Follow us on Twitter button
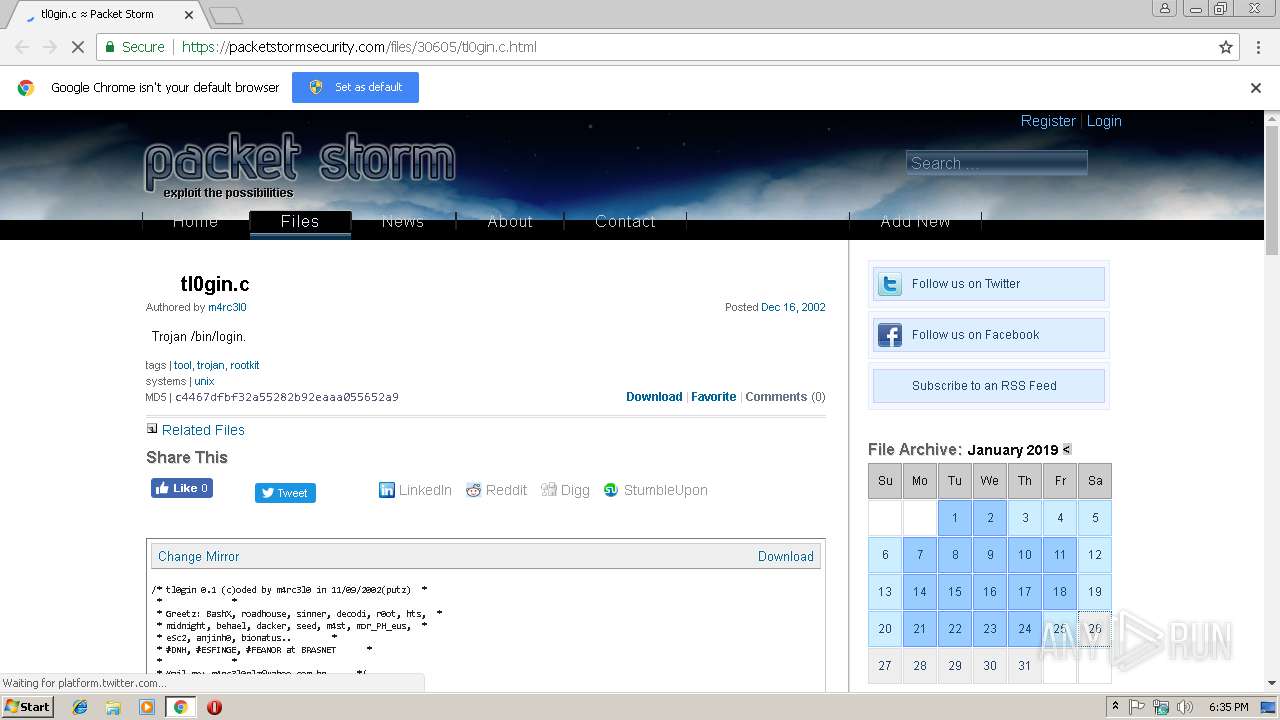 point(989,284)
